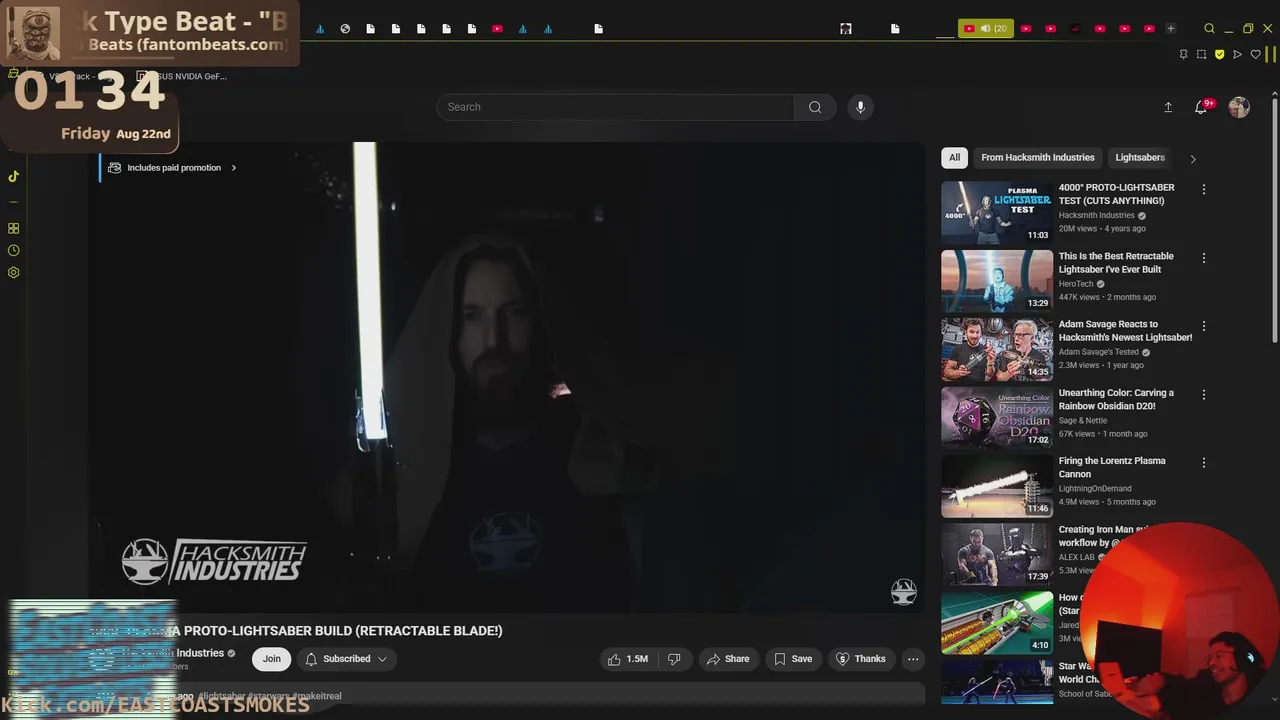Open options for Adam Savage Reacts video
Image resolution: width=1280 pixels, height=720 pixels.
(1204, 326)
